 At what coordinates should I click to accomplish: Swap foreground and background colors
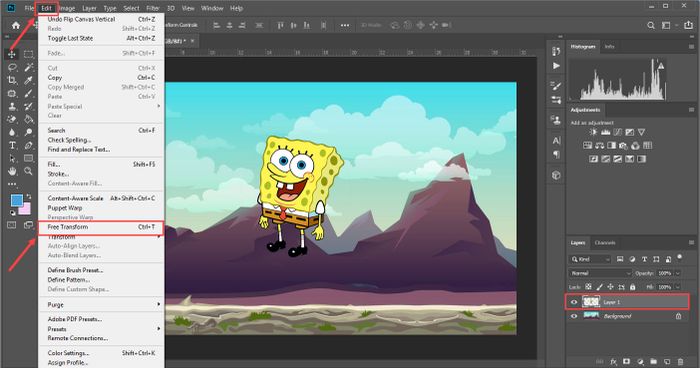(x=29, y=196)
